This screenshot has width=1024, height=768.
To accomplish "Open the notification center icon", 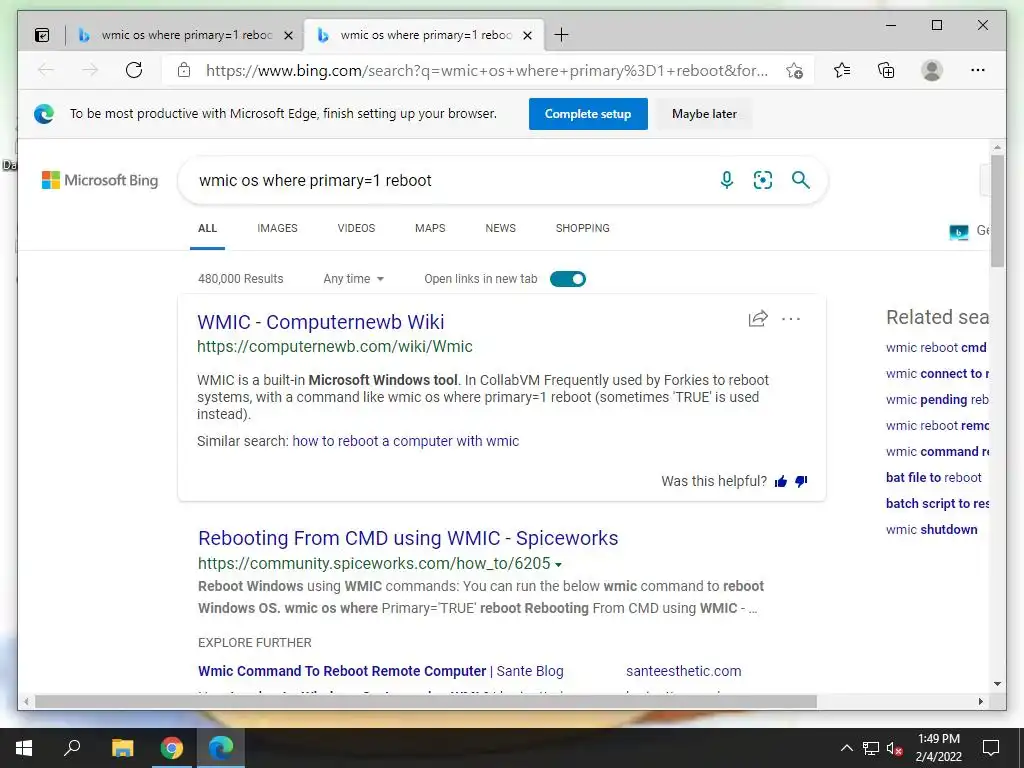I will coord(991,748).
